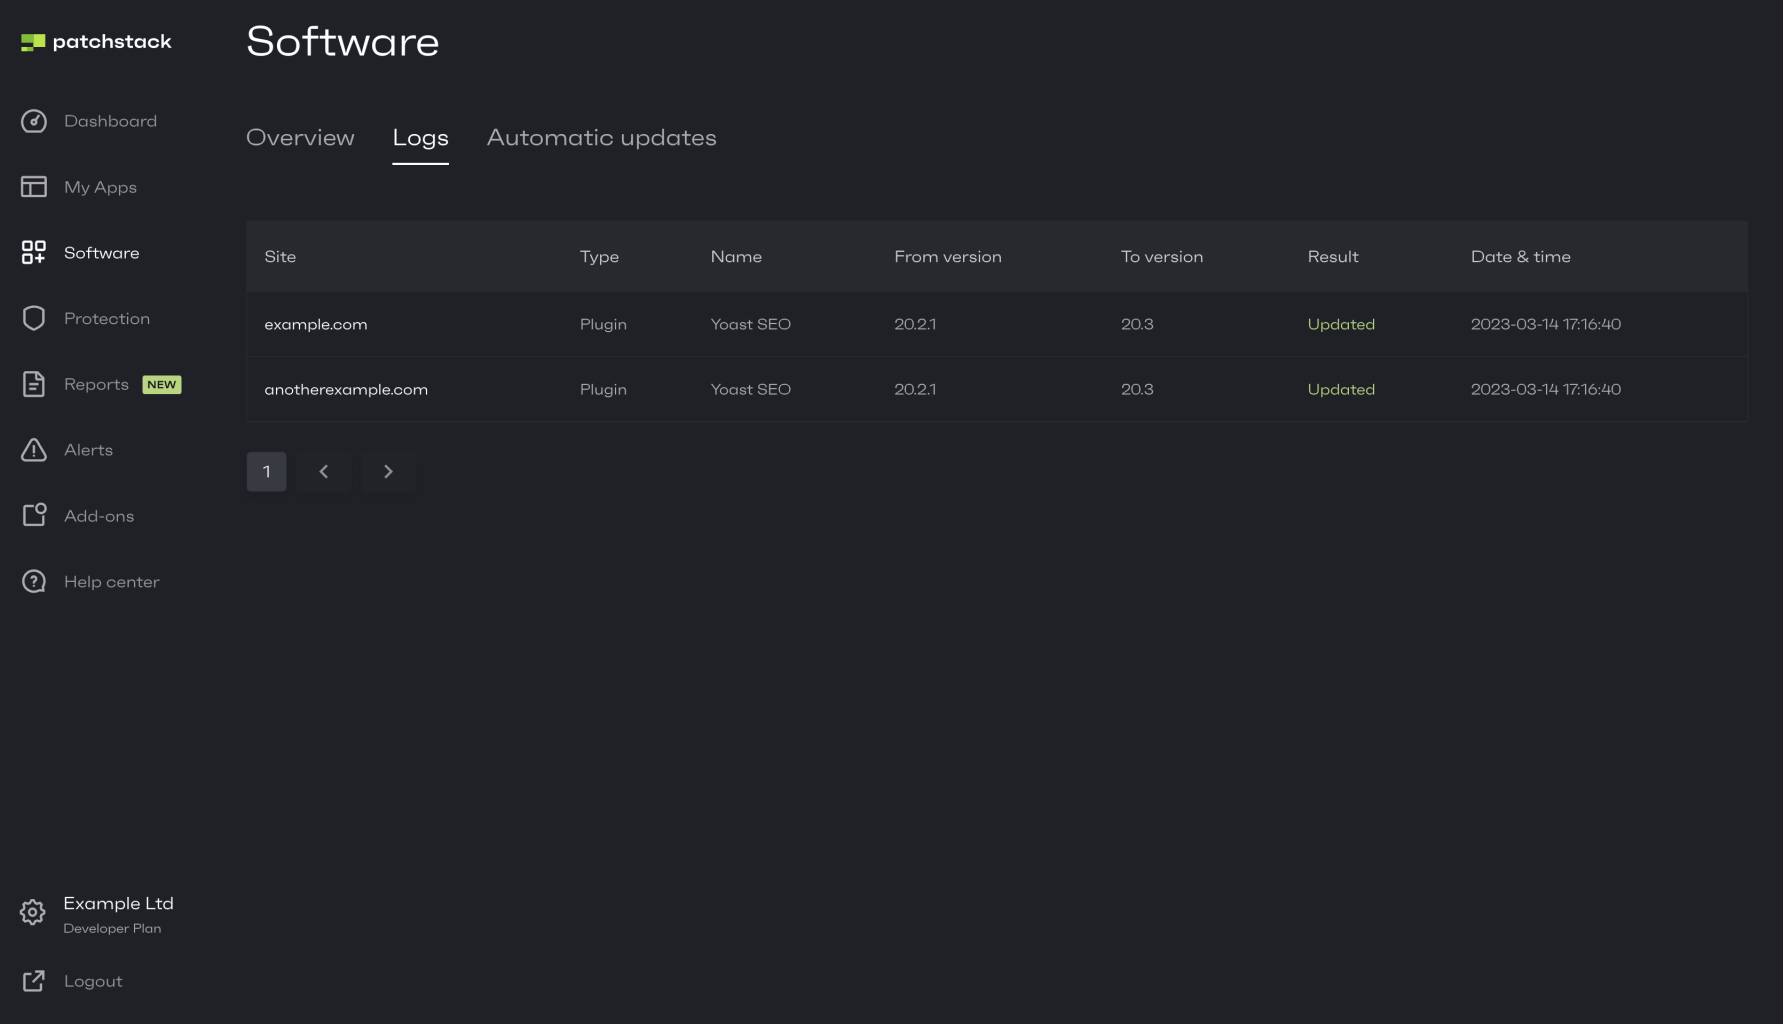Viewport: 1783px width, 1024px height.
Task: Click the Dashboard gauge icon
Action: [34, 121]
